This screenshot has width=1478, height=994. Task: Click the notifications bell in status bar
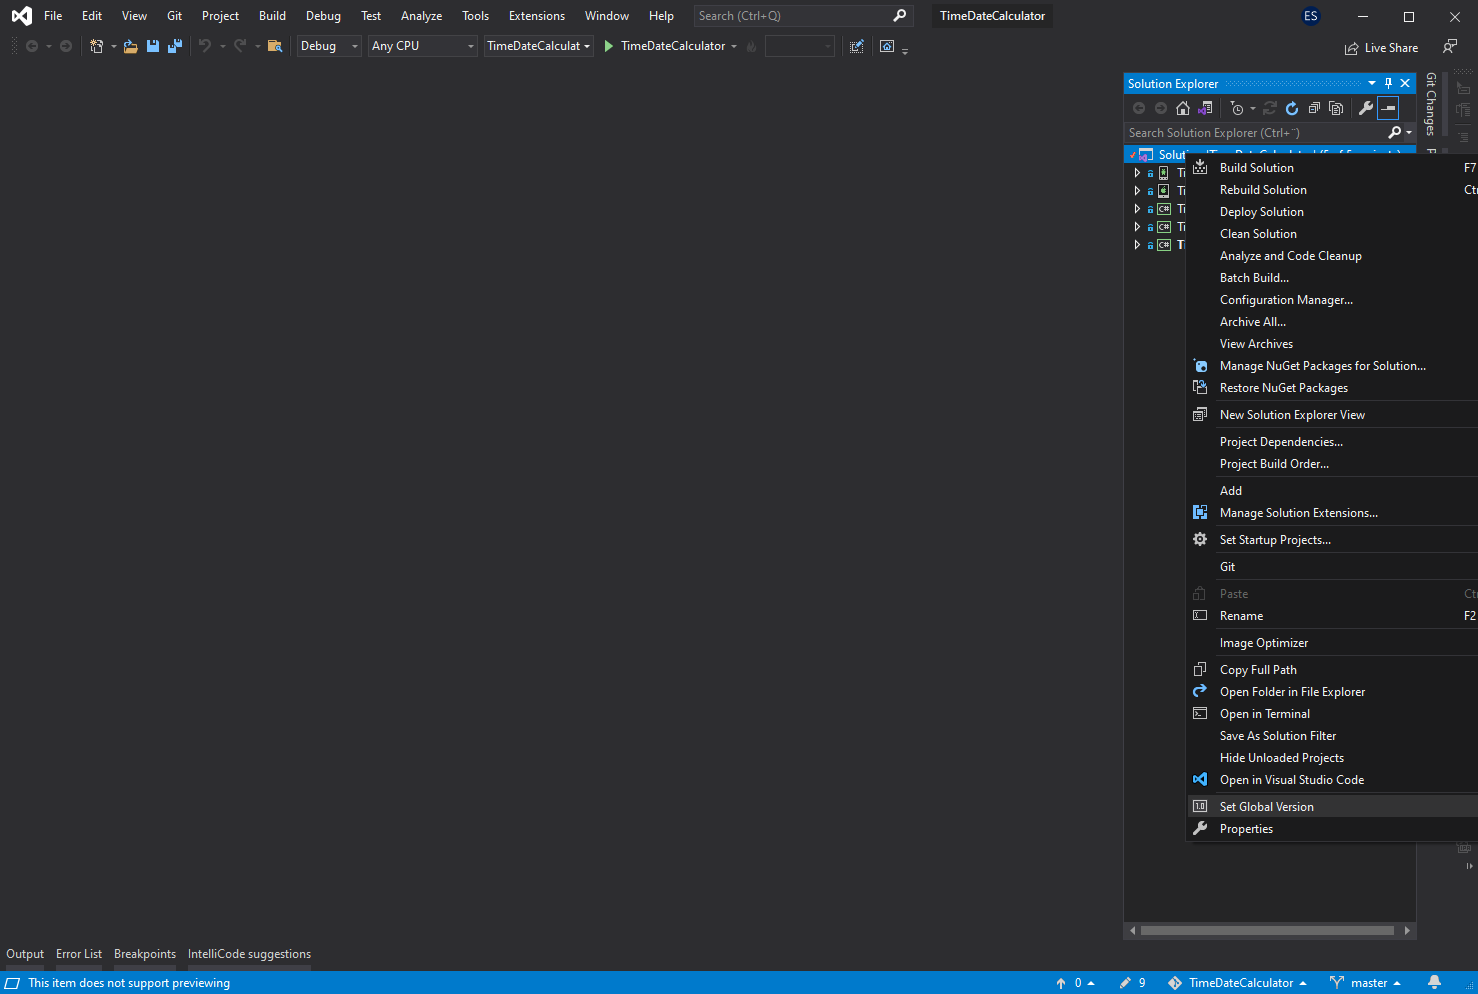coord(1434,983)
